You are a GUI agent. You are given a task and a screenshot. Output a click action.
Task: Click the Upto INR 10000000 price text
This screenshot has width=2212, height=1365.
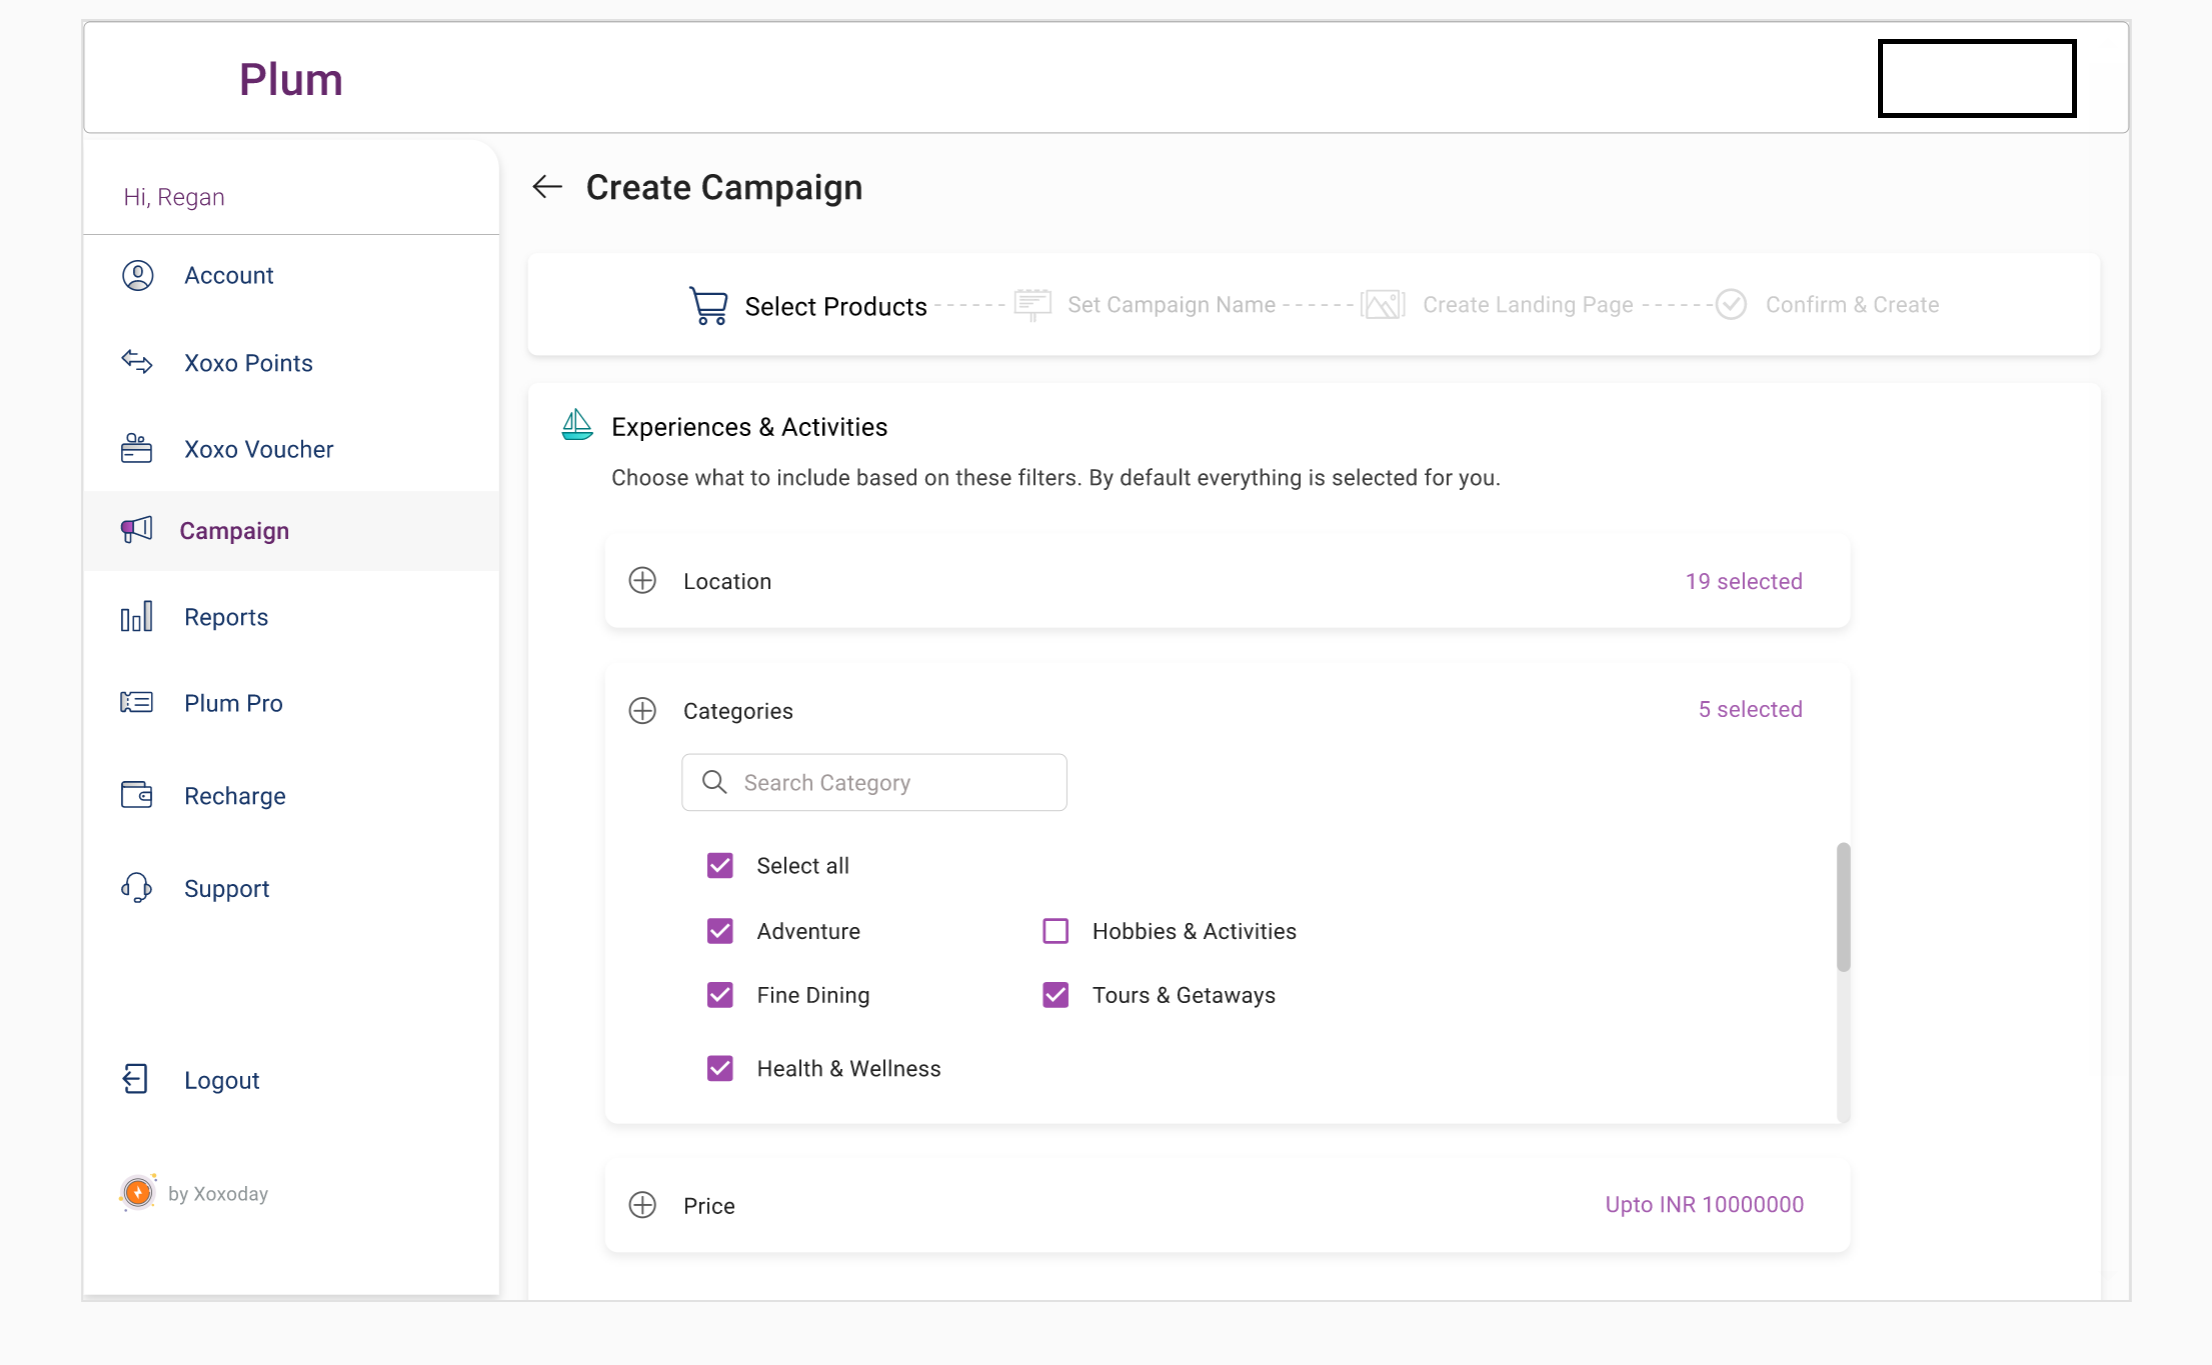(x=1704, y=1204)
